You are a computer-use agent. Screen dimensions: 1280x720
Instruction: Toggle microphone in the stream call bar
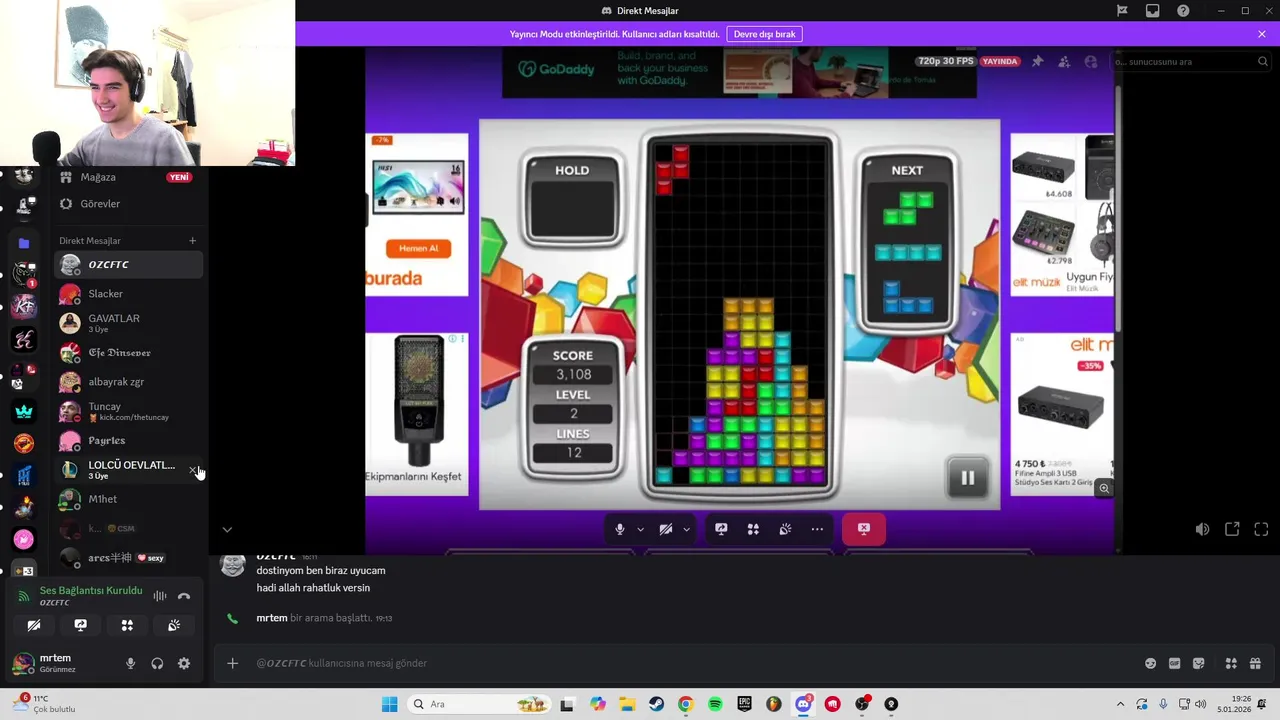tap(620, 529)
